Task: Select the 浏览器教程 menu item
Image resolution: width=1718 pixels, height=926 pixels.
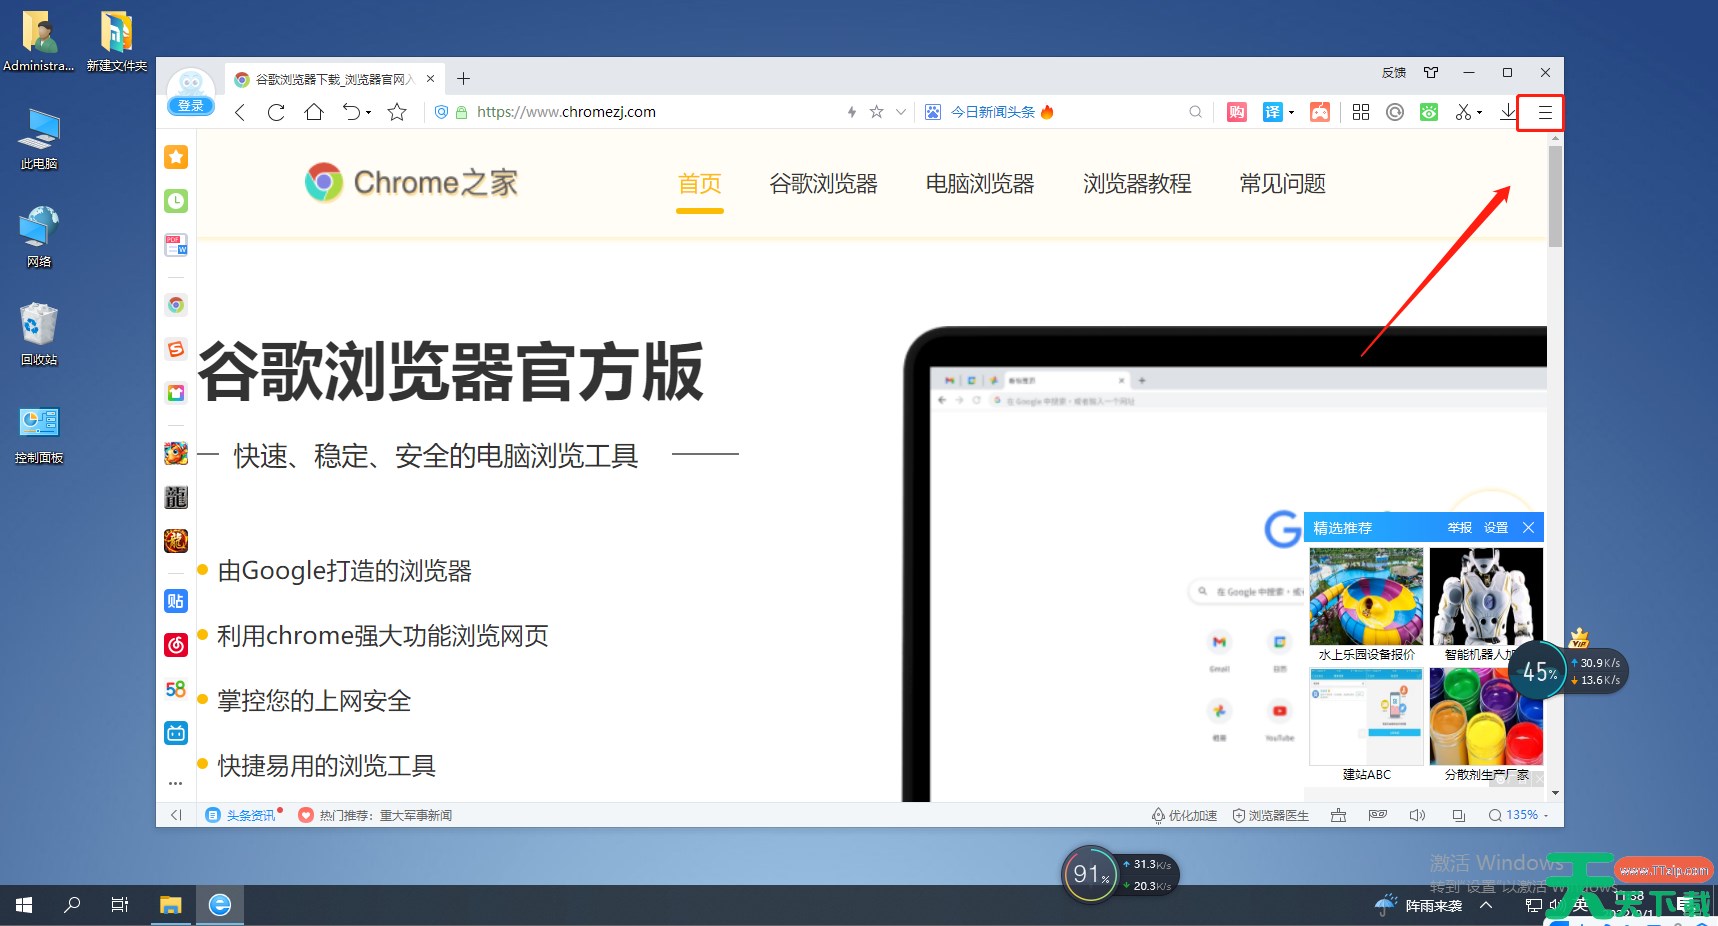Action: 1137,184
